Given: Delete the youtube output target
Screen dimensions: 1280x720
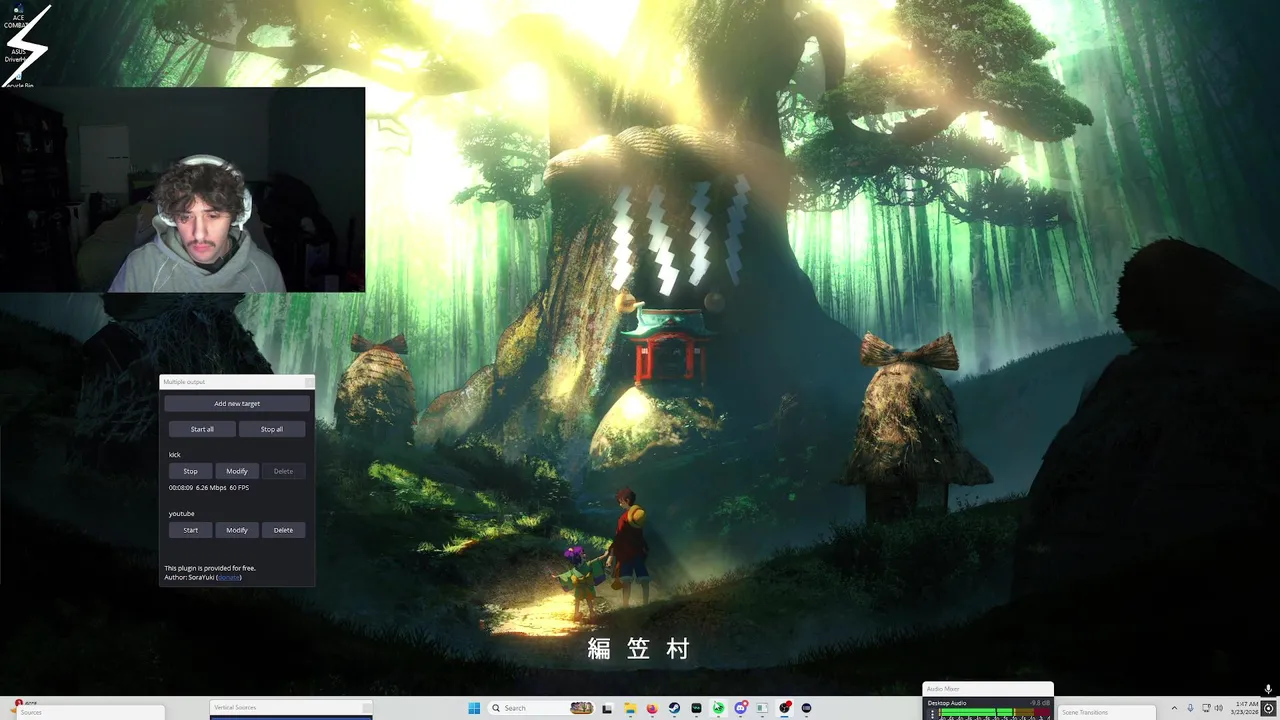Looking at the screenshot, I should tap(284, 530).
